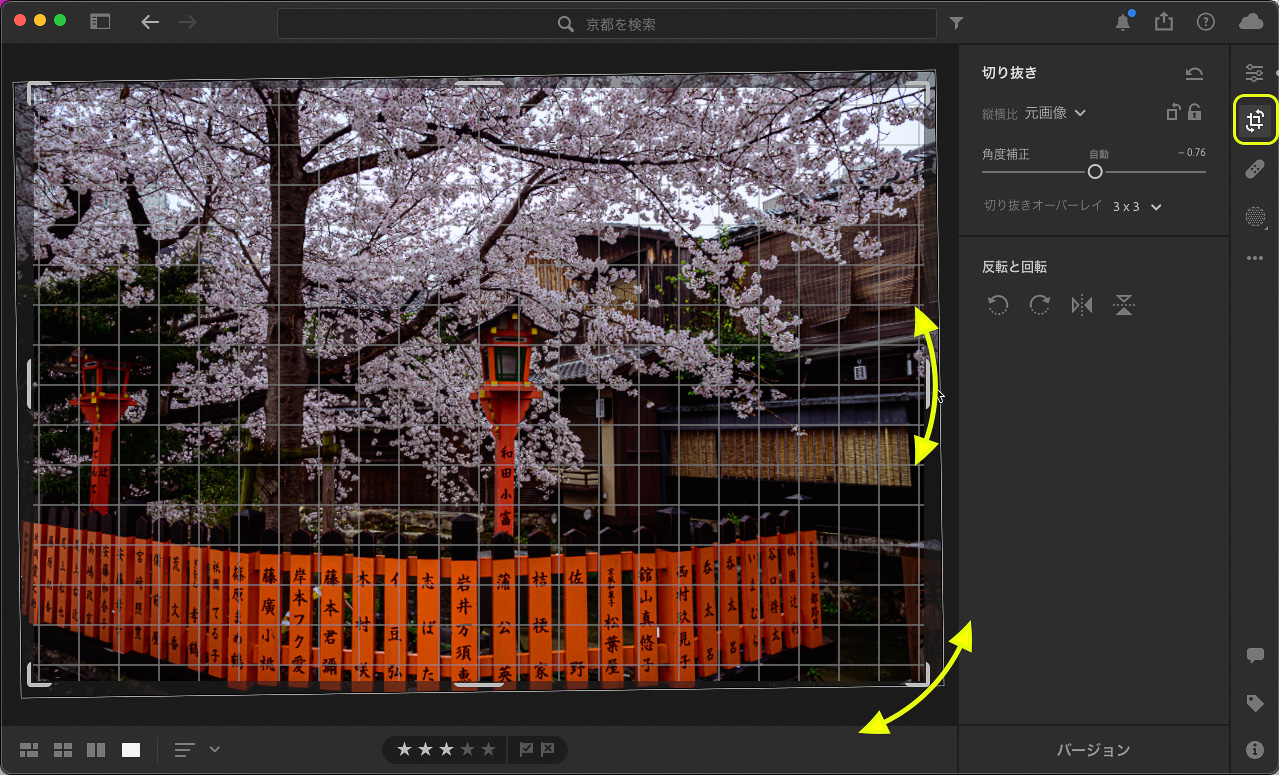This screenshot has width=1279, height=775.
Task: Rotate the photo counterclockwise
Action: tap(997, 305)
